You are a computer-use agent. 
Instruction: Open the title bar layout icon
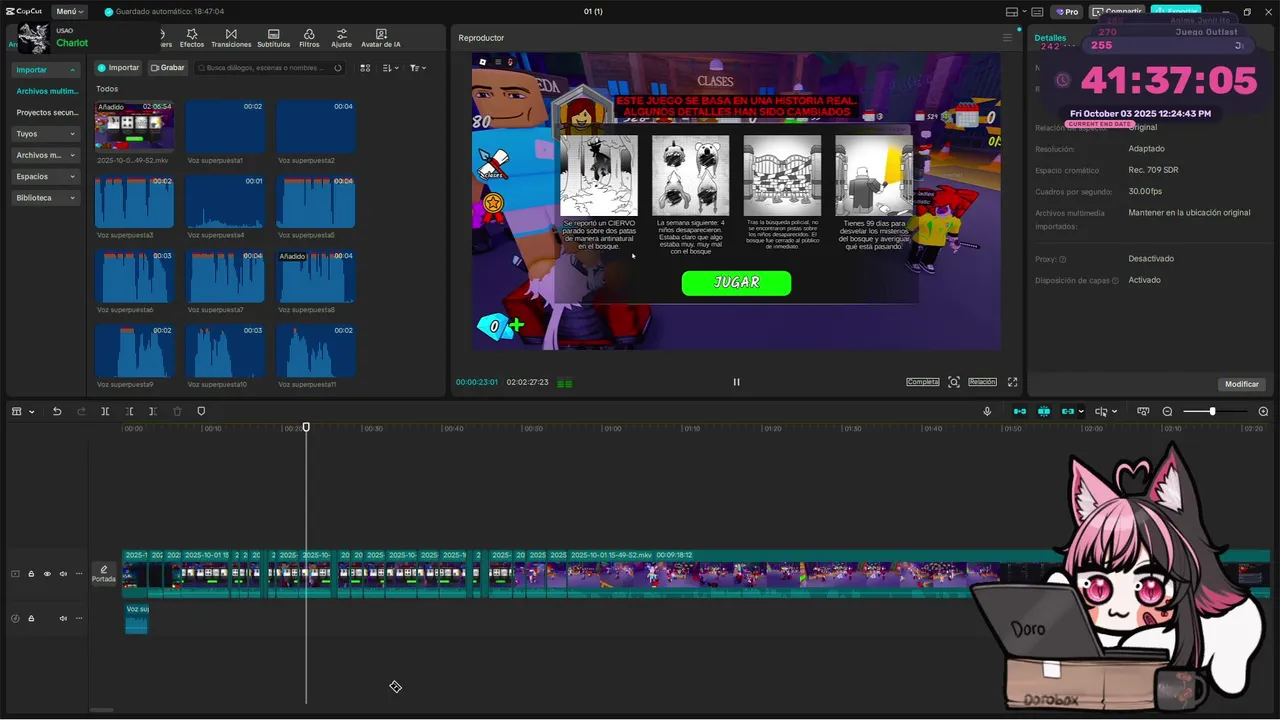(x=1014, y=12)
